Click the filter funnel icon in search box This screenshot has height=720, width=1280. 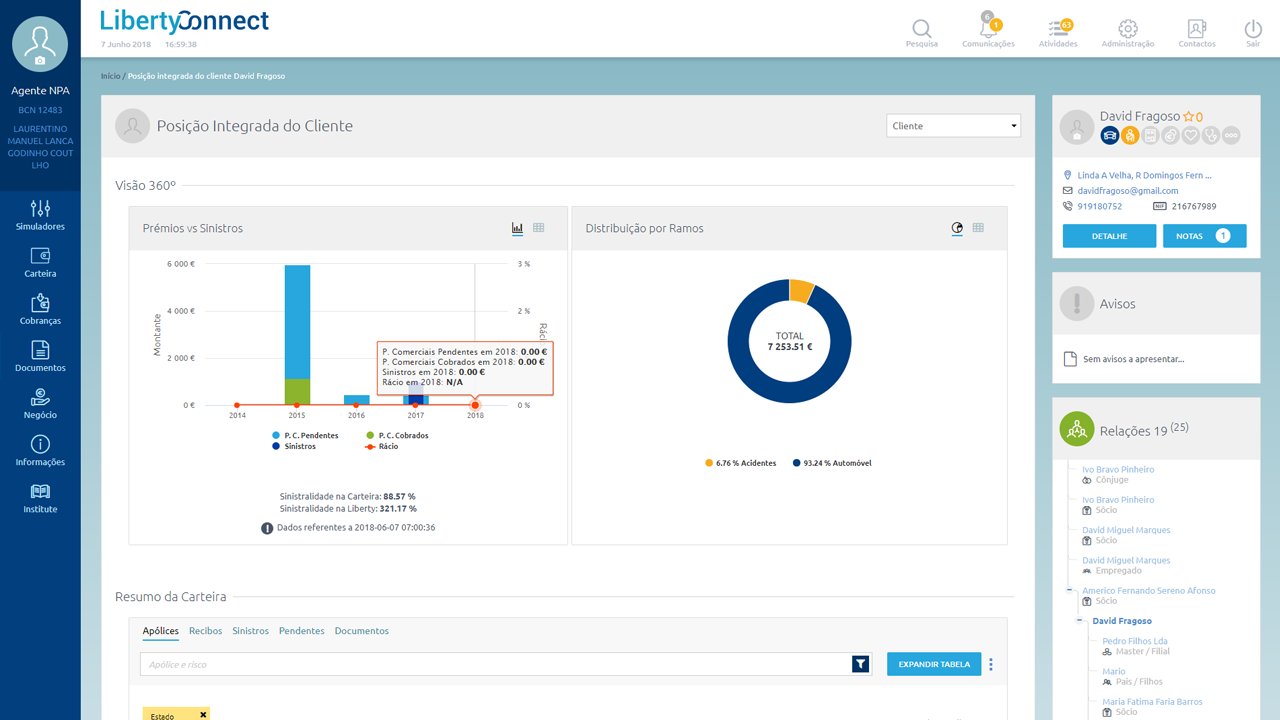pos(860,664)
